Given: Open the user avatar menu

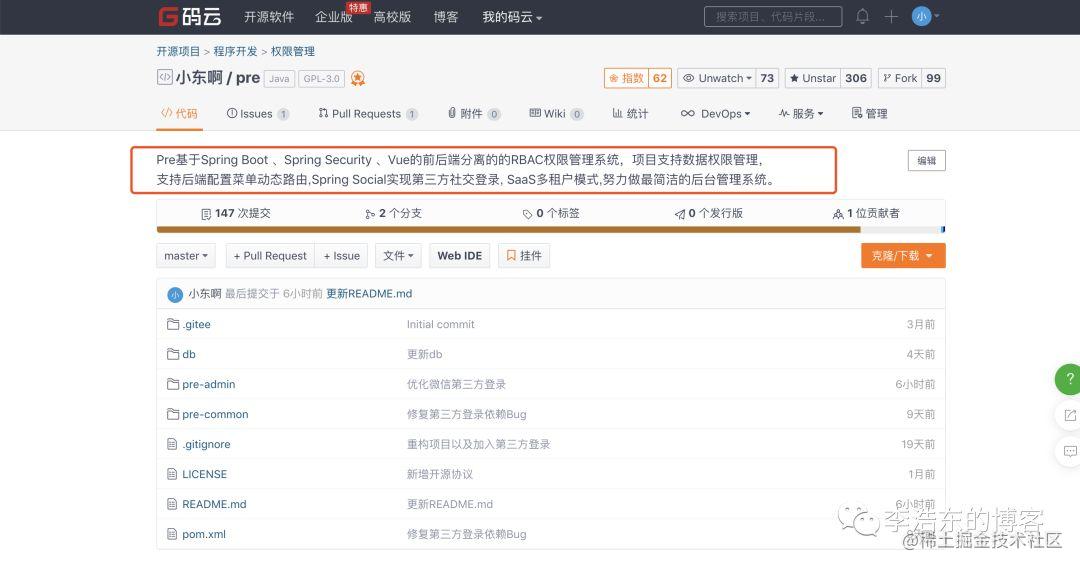Looking at the screenshot, I should point(925,16).
